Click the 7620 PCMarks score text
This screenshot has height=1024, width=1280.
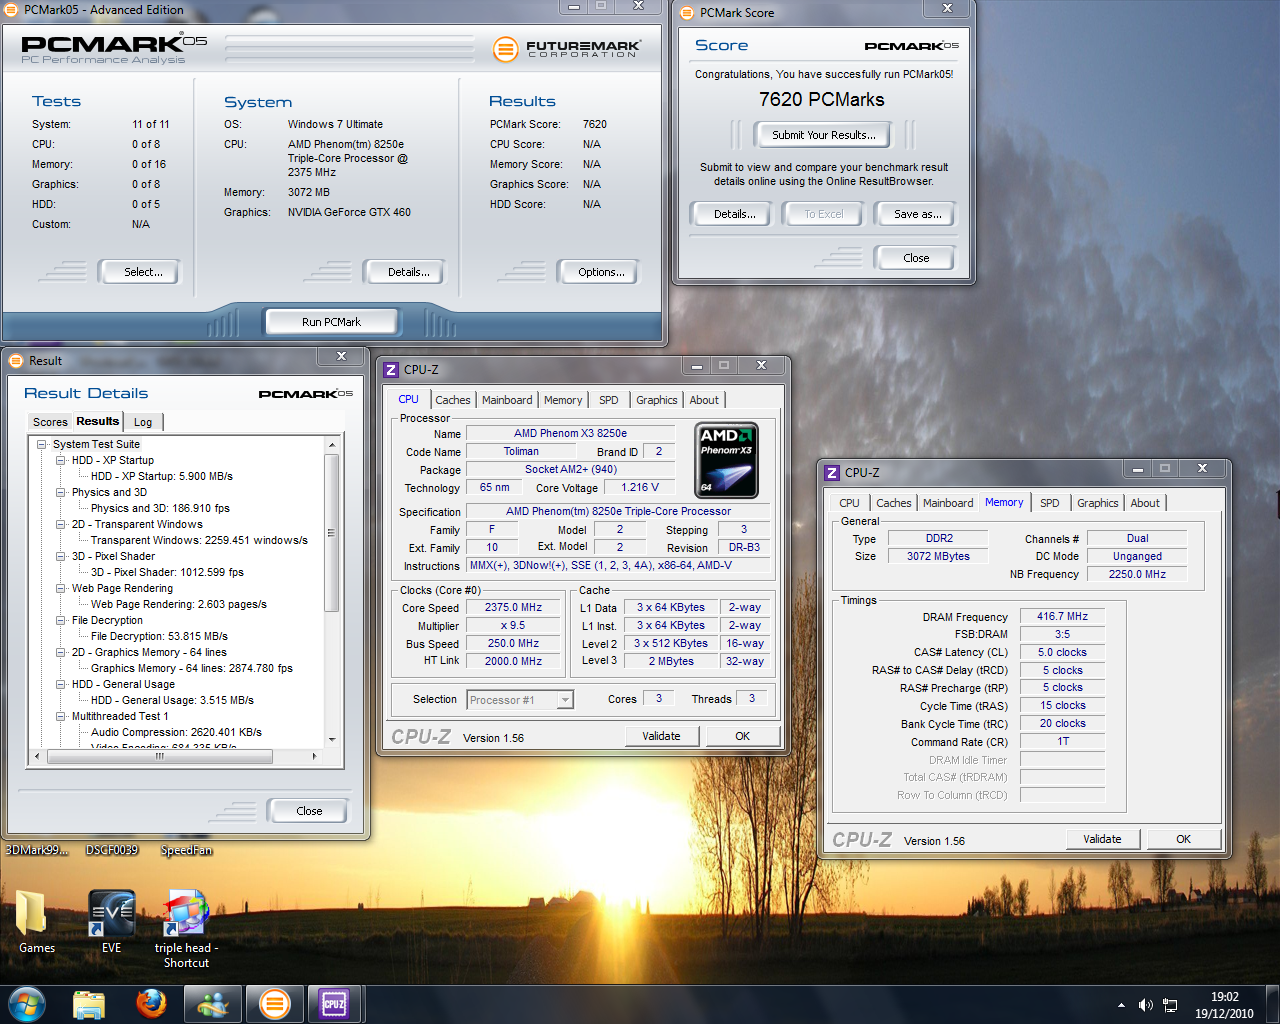point(822,100)
